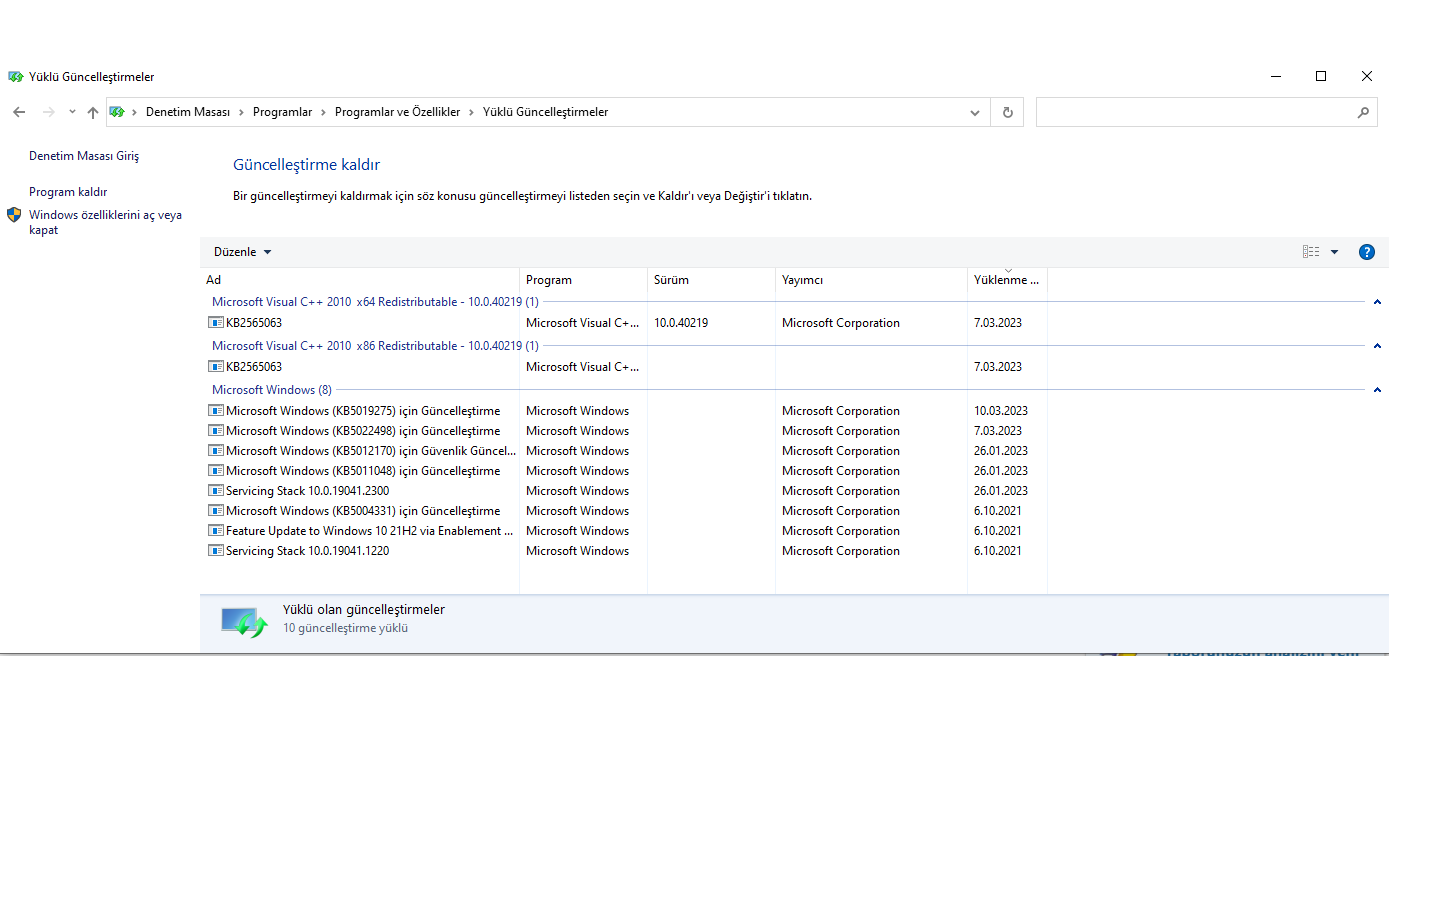1440x900 pixels.
Task: Click the address bar location icon
Action: coord(117,112)
